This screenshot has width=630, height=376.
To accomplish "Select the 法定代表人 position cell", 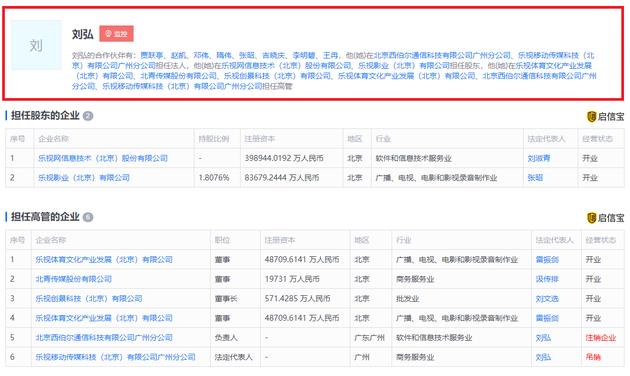I will coord(234,357).
